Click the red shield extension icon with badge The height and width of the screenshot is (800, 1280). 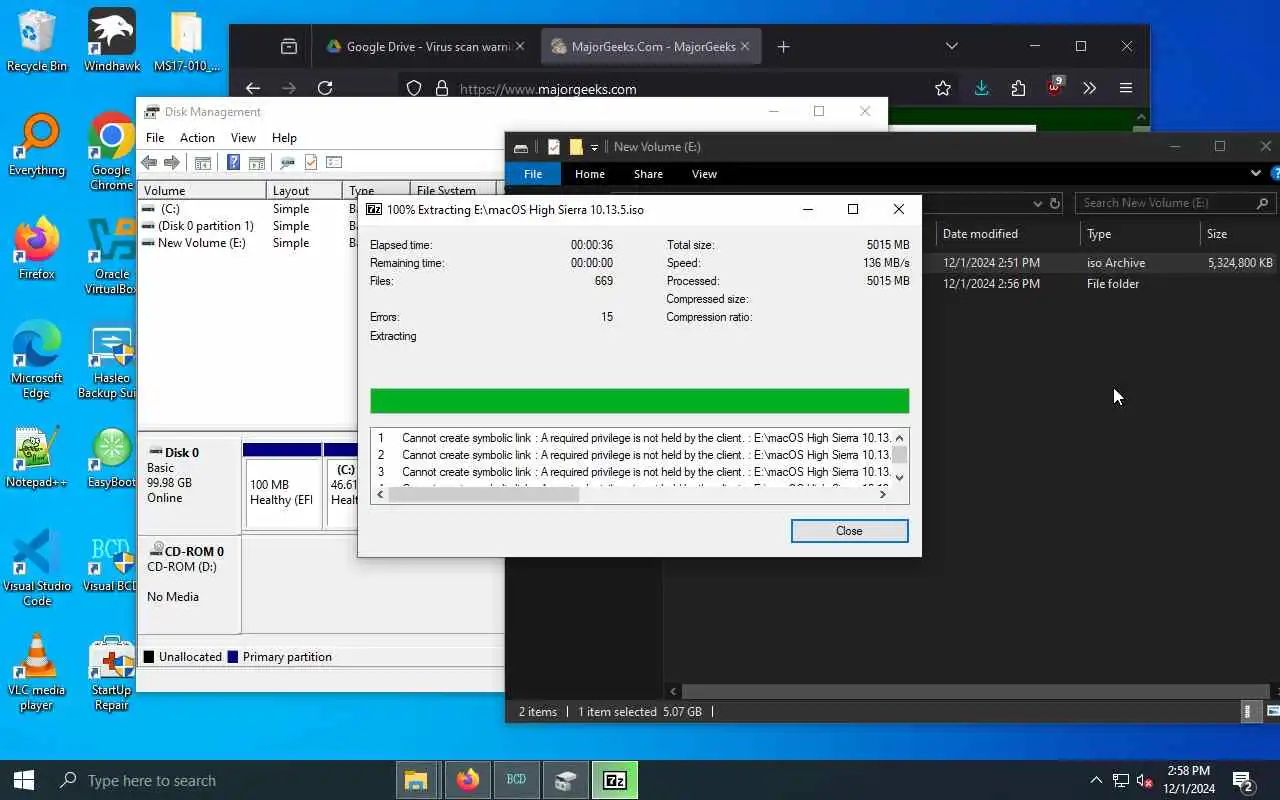[1054, 87]
